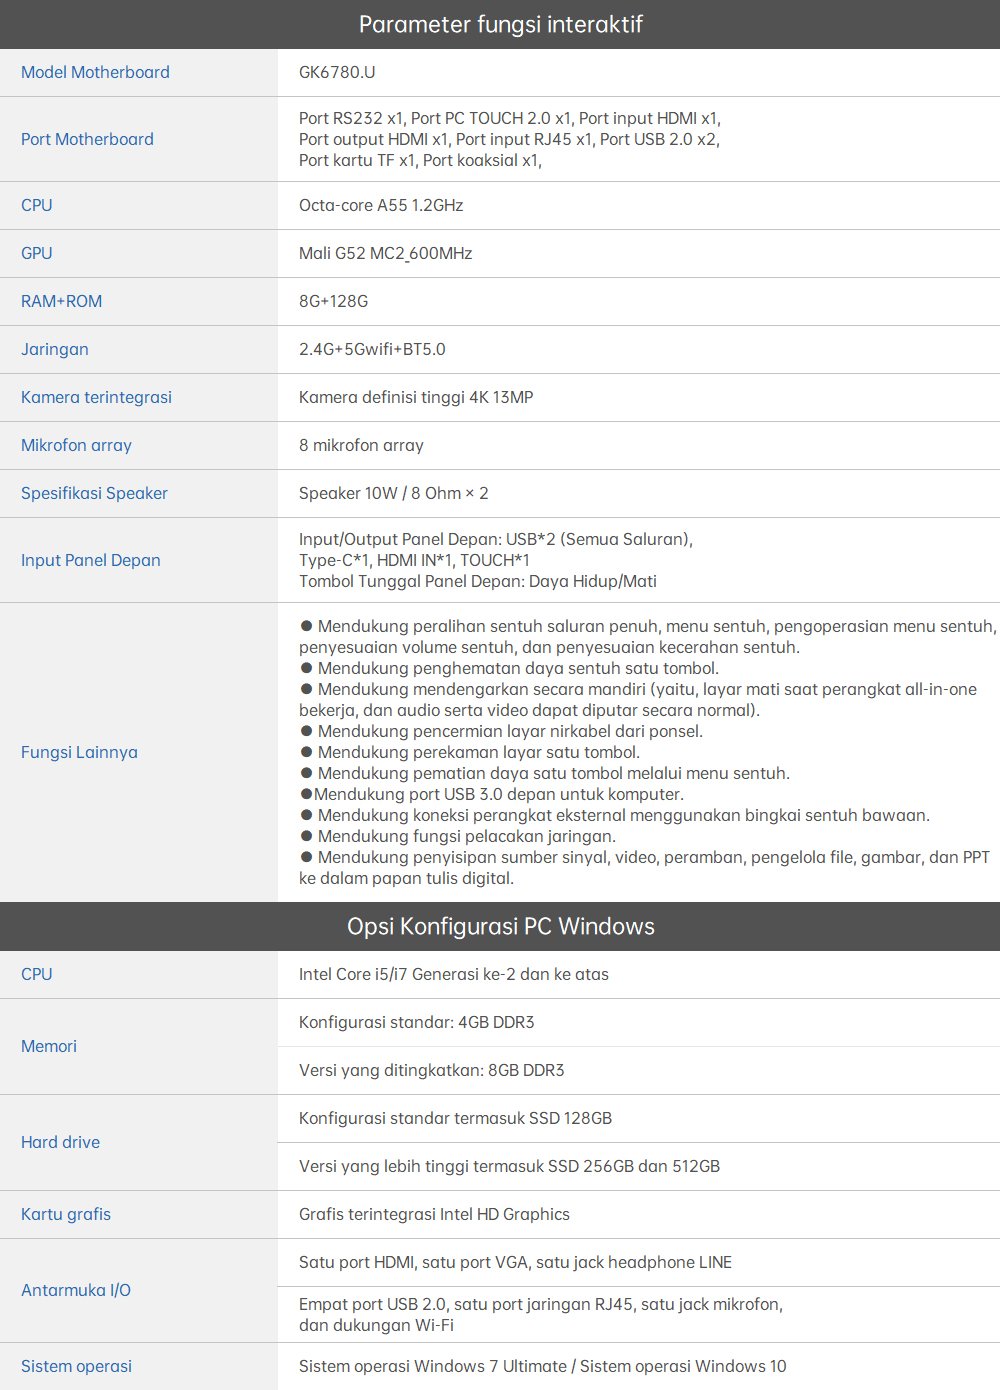
Task: Select the Sistem operasi label
Action: click(76, 1366)
